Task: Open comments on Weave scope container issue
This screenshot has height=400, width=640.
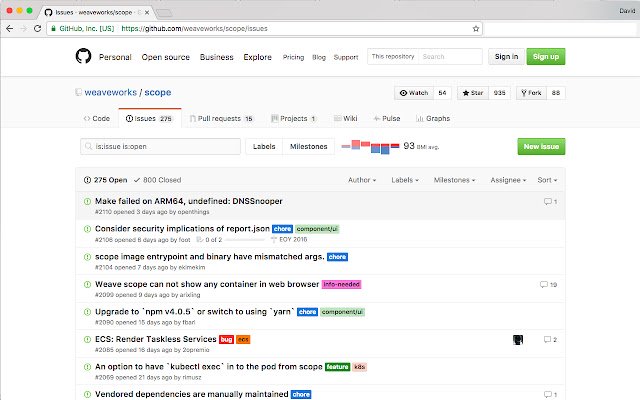Action: click(549, 284)
